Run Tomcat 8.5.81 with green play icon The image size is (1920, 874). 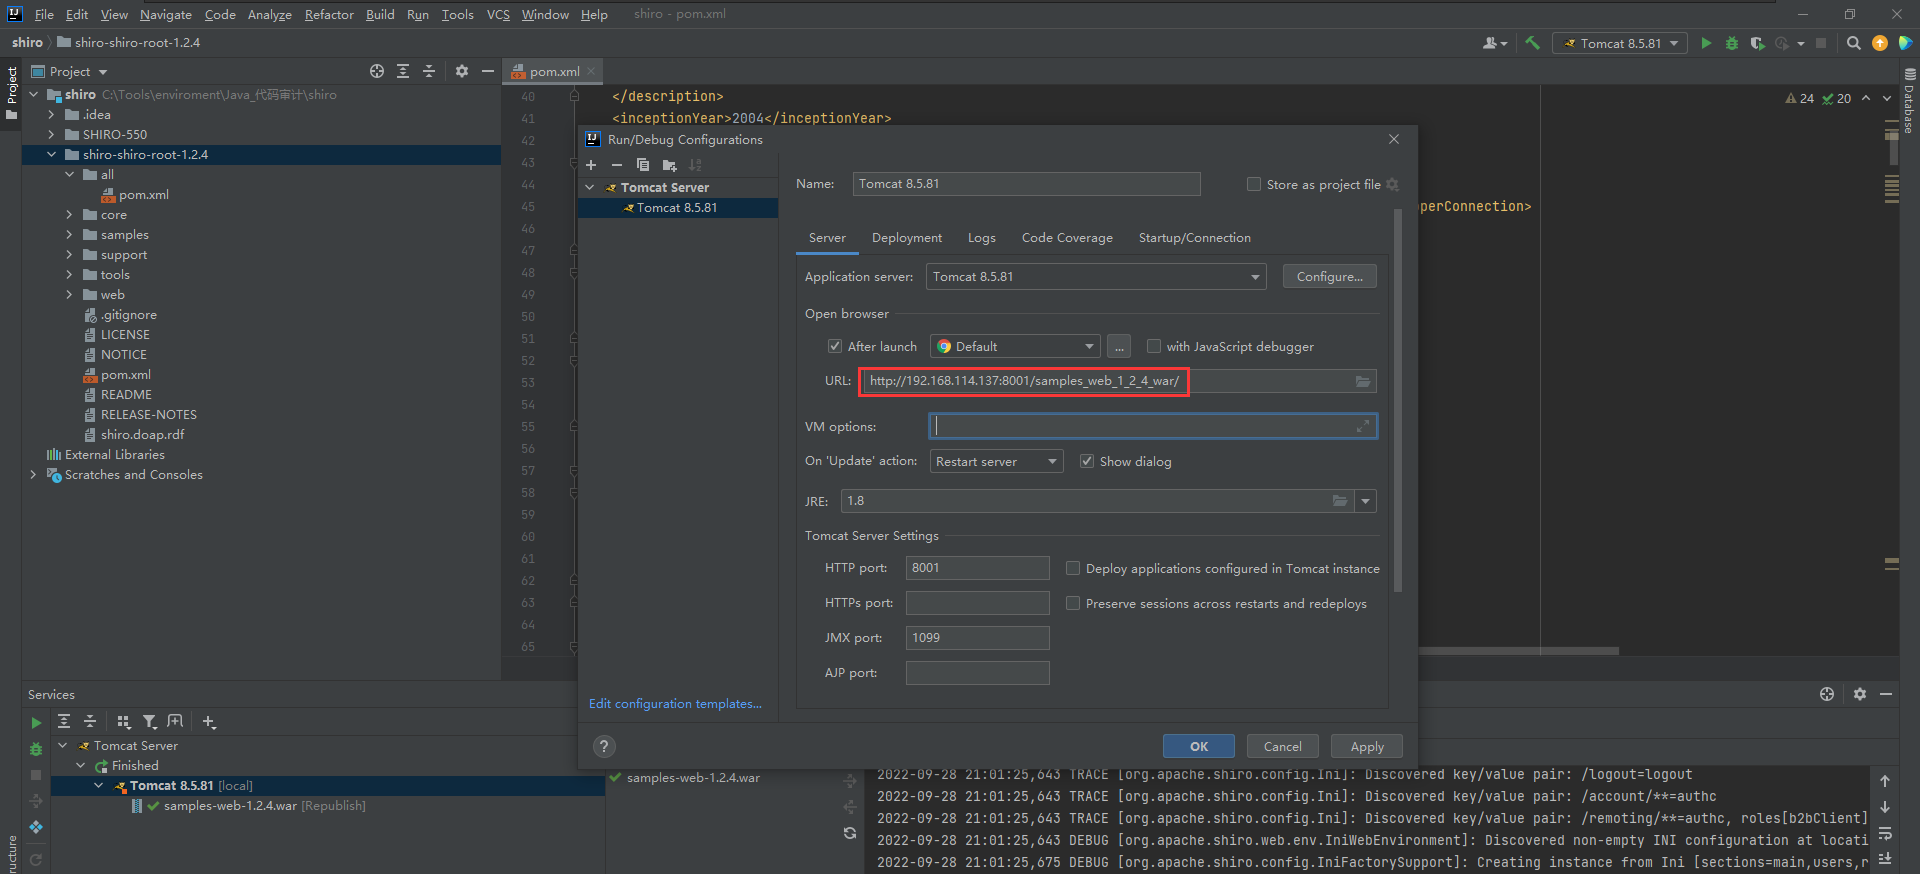click(x=1706, y=43)
